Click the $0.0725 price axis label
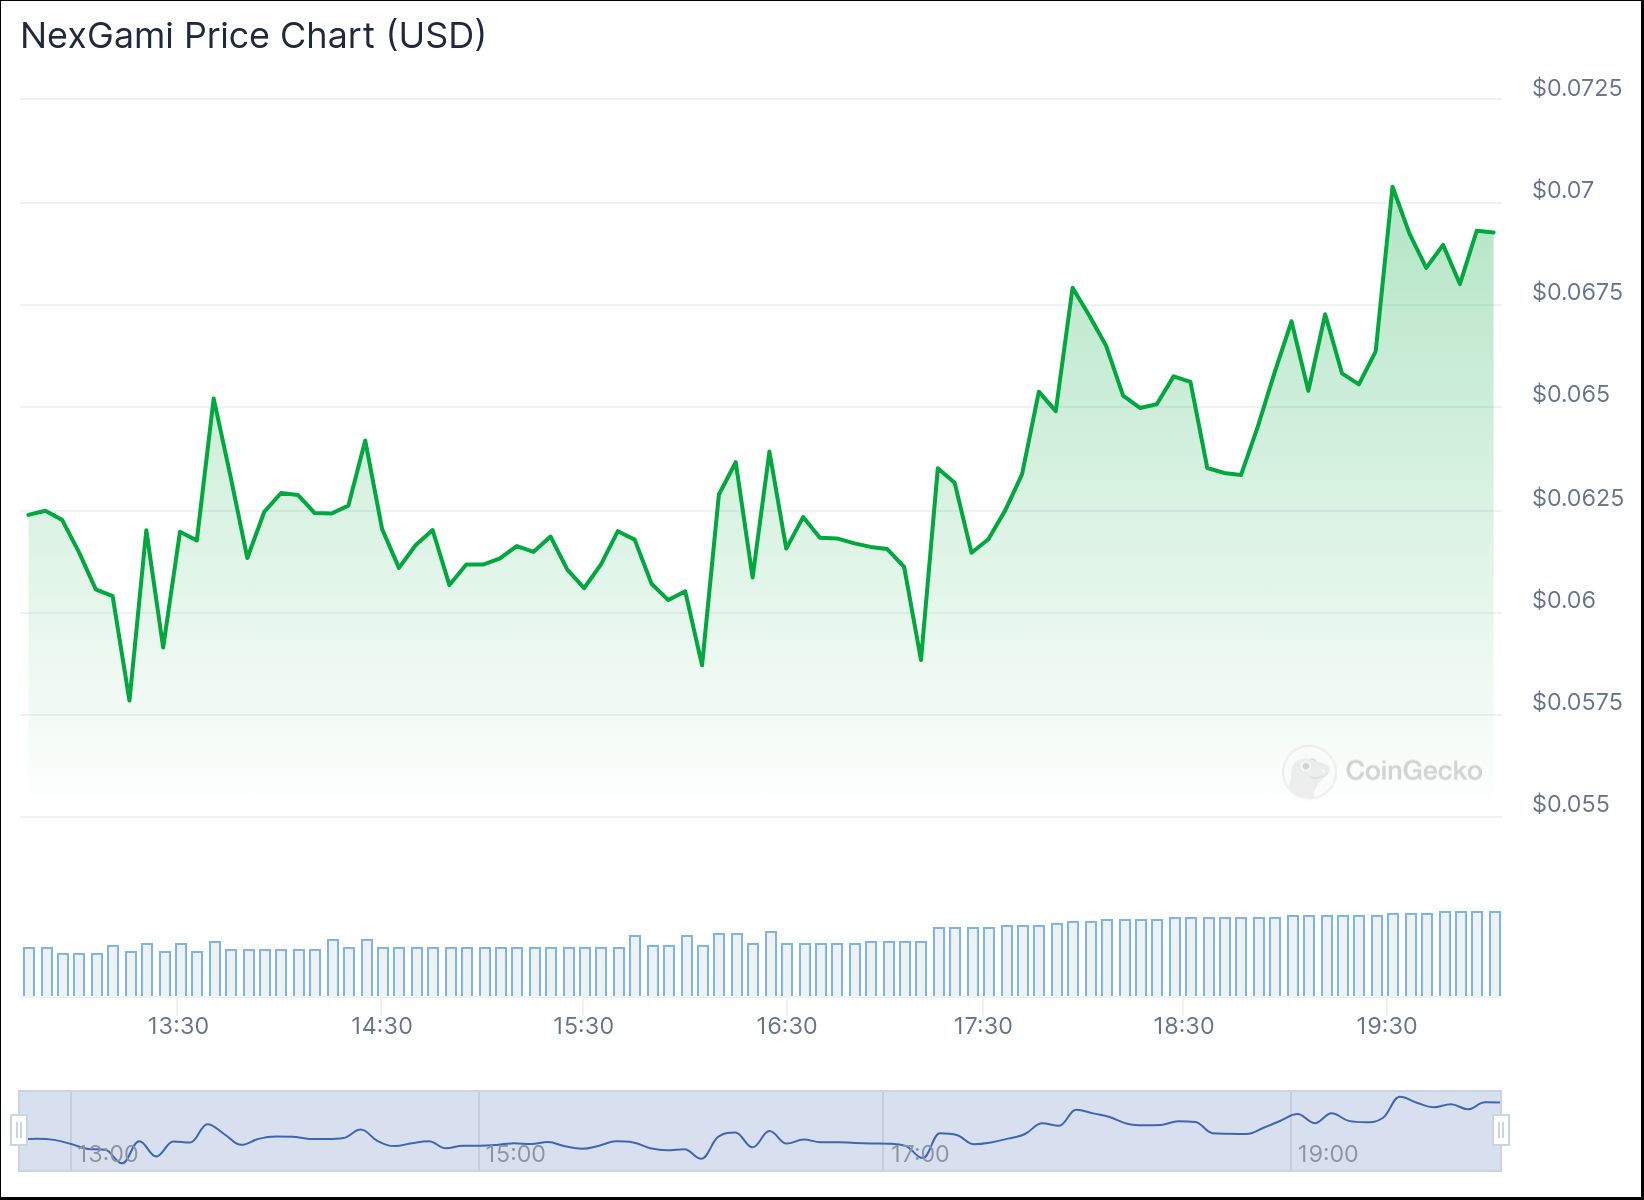 click(1577, 88)
